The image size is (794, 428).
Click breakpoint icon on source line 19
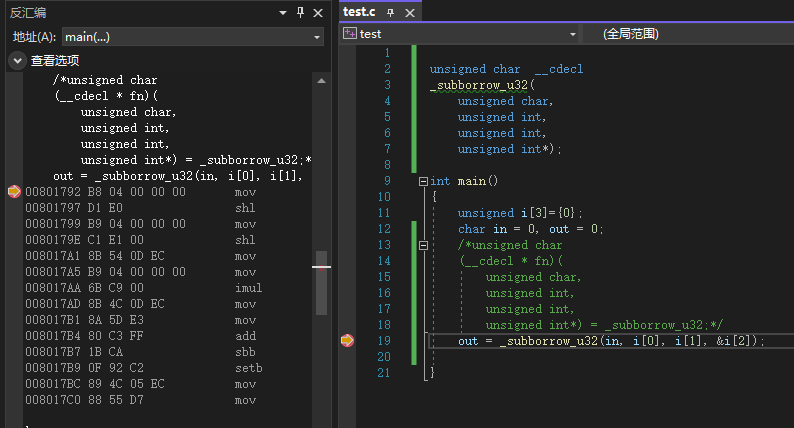click(x=347, y=341)
